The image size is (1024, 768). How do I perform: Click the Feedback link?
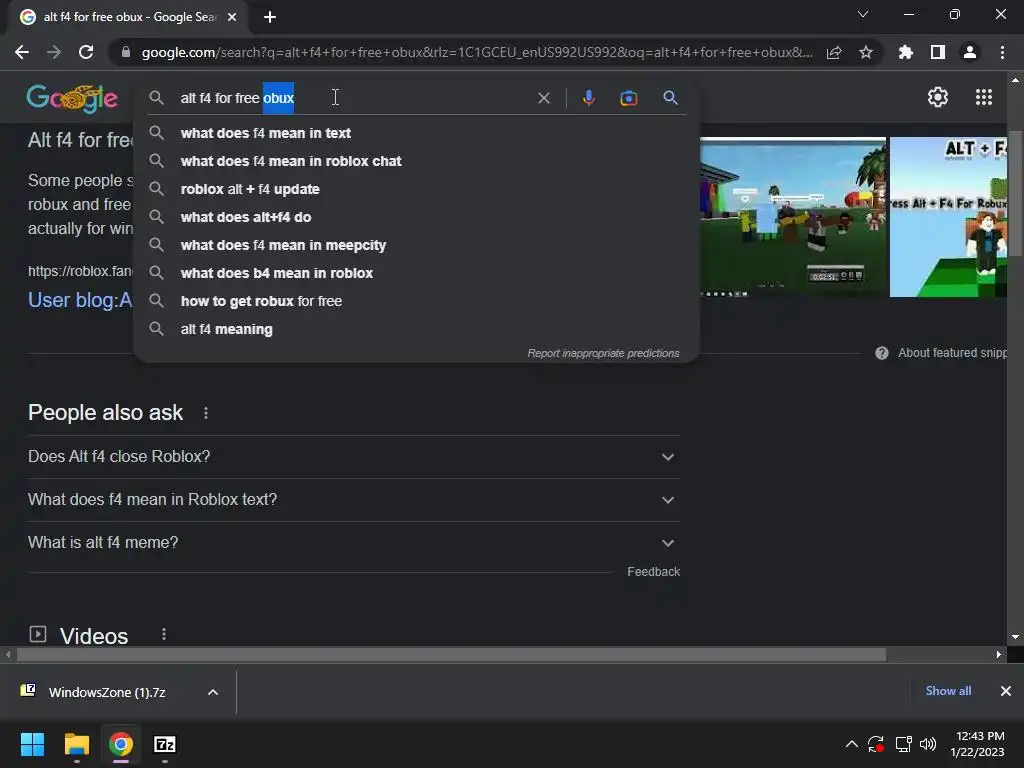click(x=653, y=572)
